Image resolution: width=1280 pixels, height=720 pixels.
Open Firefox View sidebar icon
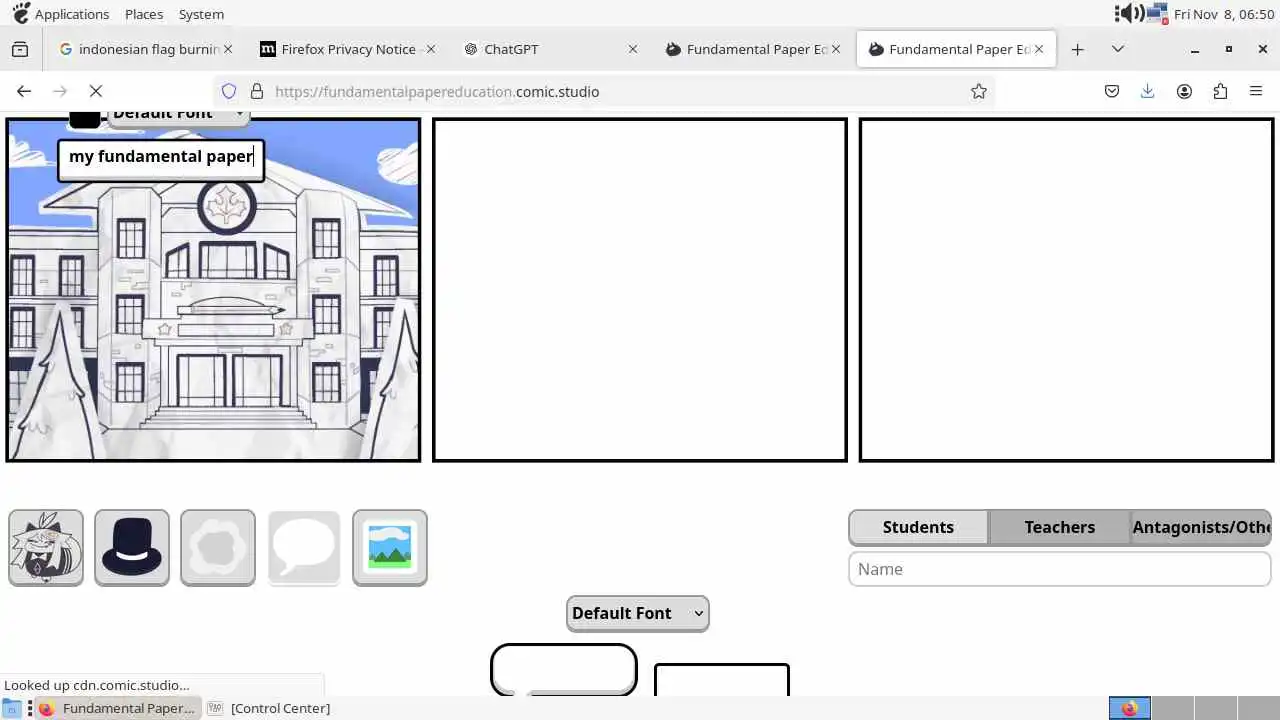click(x=20, y=49)
